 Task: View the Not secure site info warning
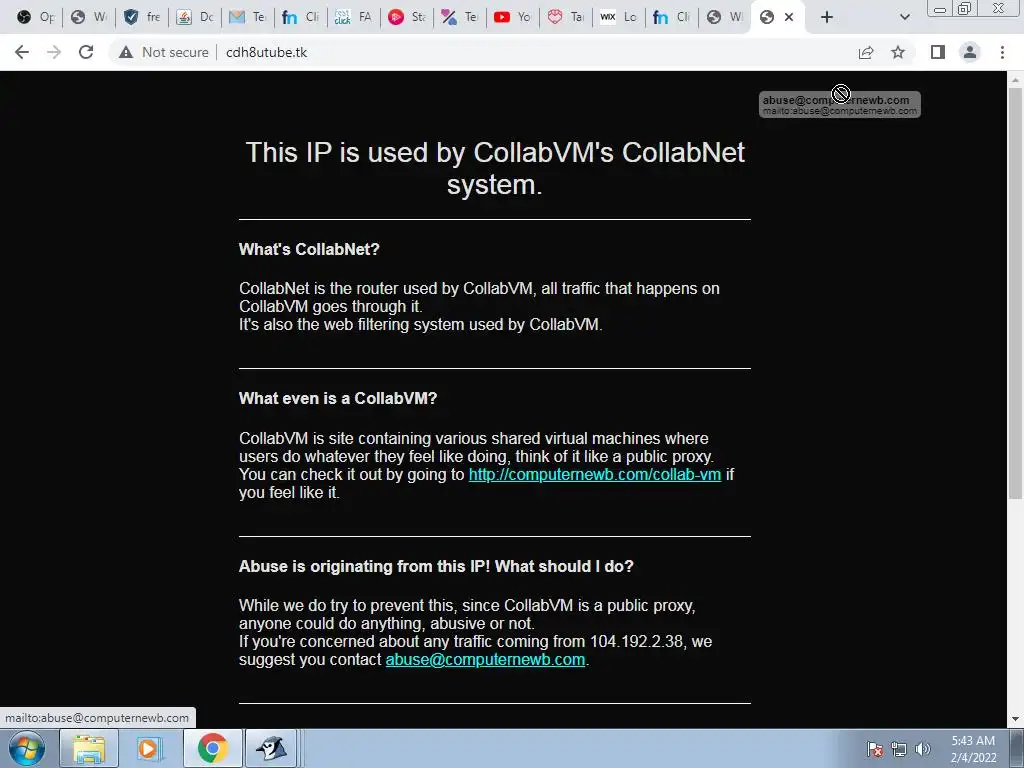click(x=164, y=52)
